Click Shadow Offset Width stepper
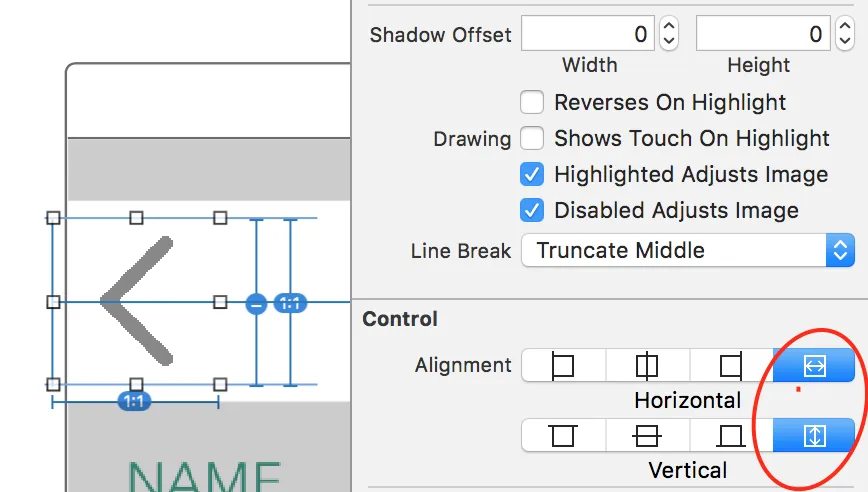 [669, 35]
